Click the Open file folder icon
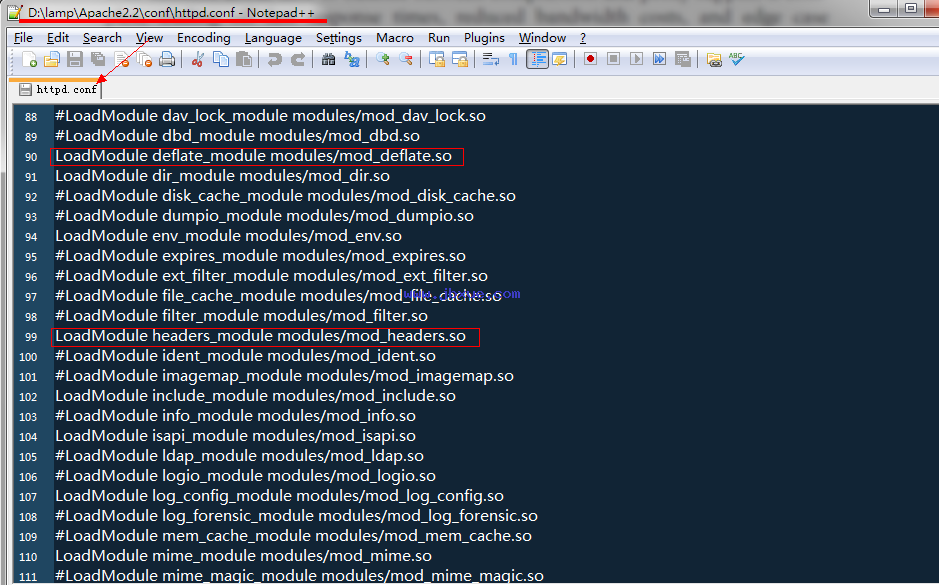This screenshot has width=939, height=585. click(52, 59)
